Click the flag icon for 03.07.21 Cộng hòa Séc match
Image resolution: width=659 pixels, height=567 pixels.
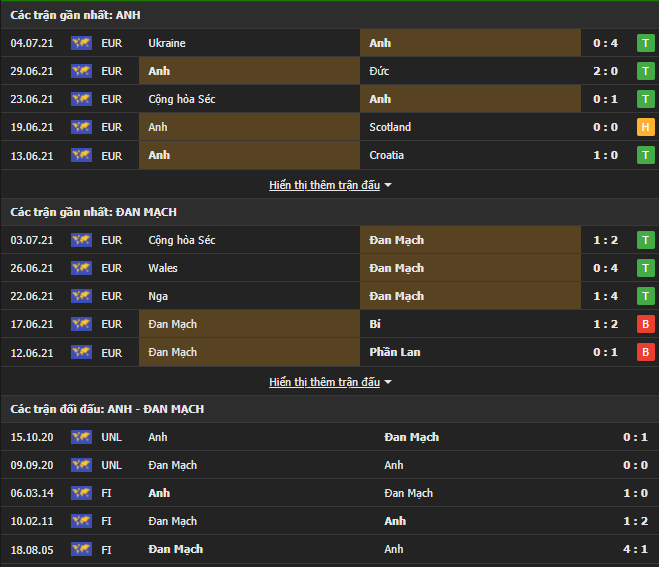tap(81, 240)
